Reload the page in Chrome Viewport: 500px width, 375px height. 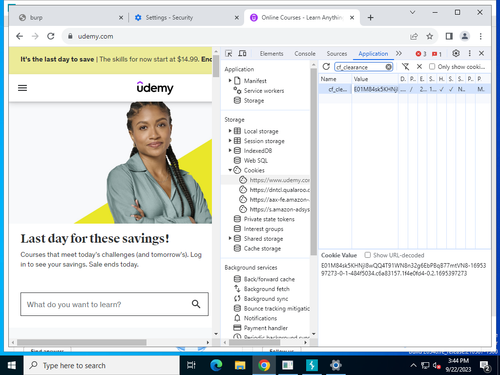(x=51, y=36)
